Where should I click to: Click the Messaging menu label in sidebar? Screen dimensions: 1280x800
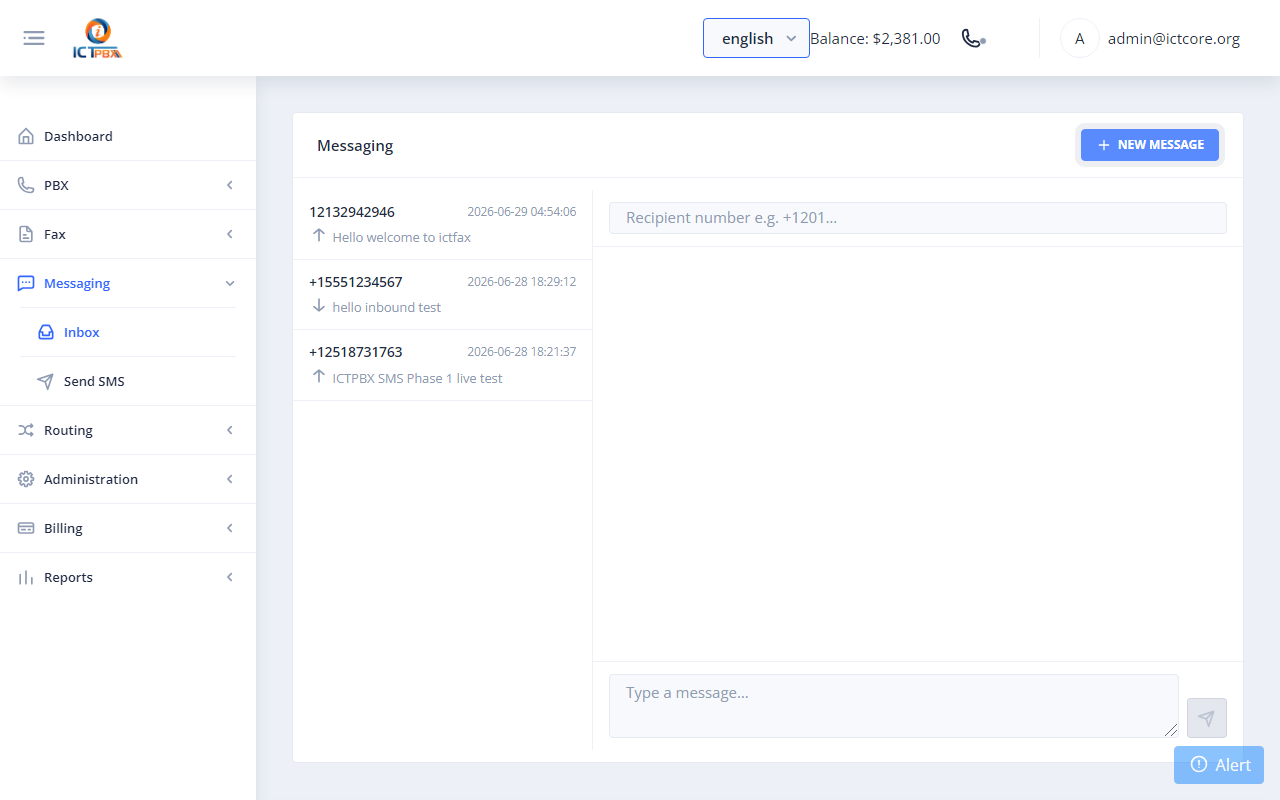coord(77,283)
